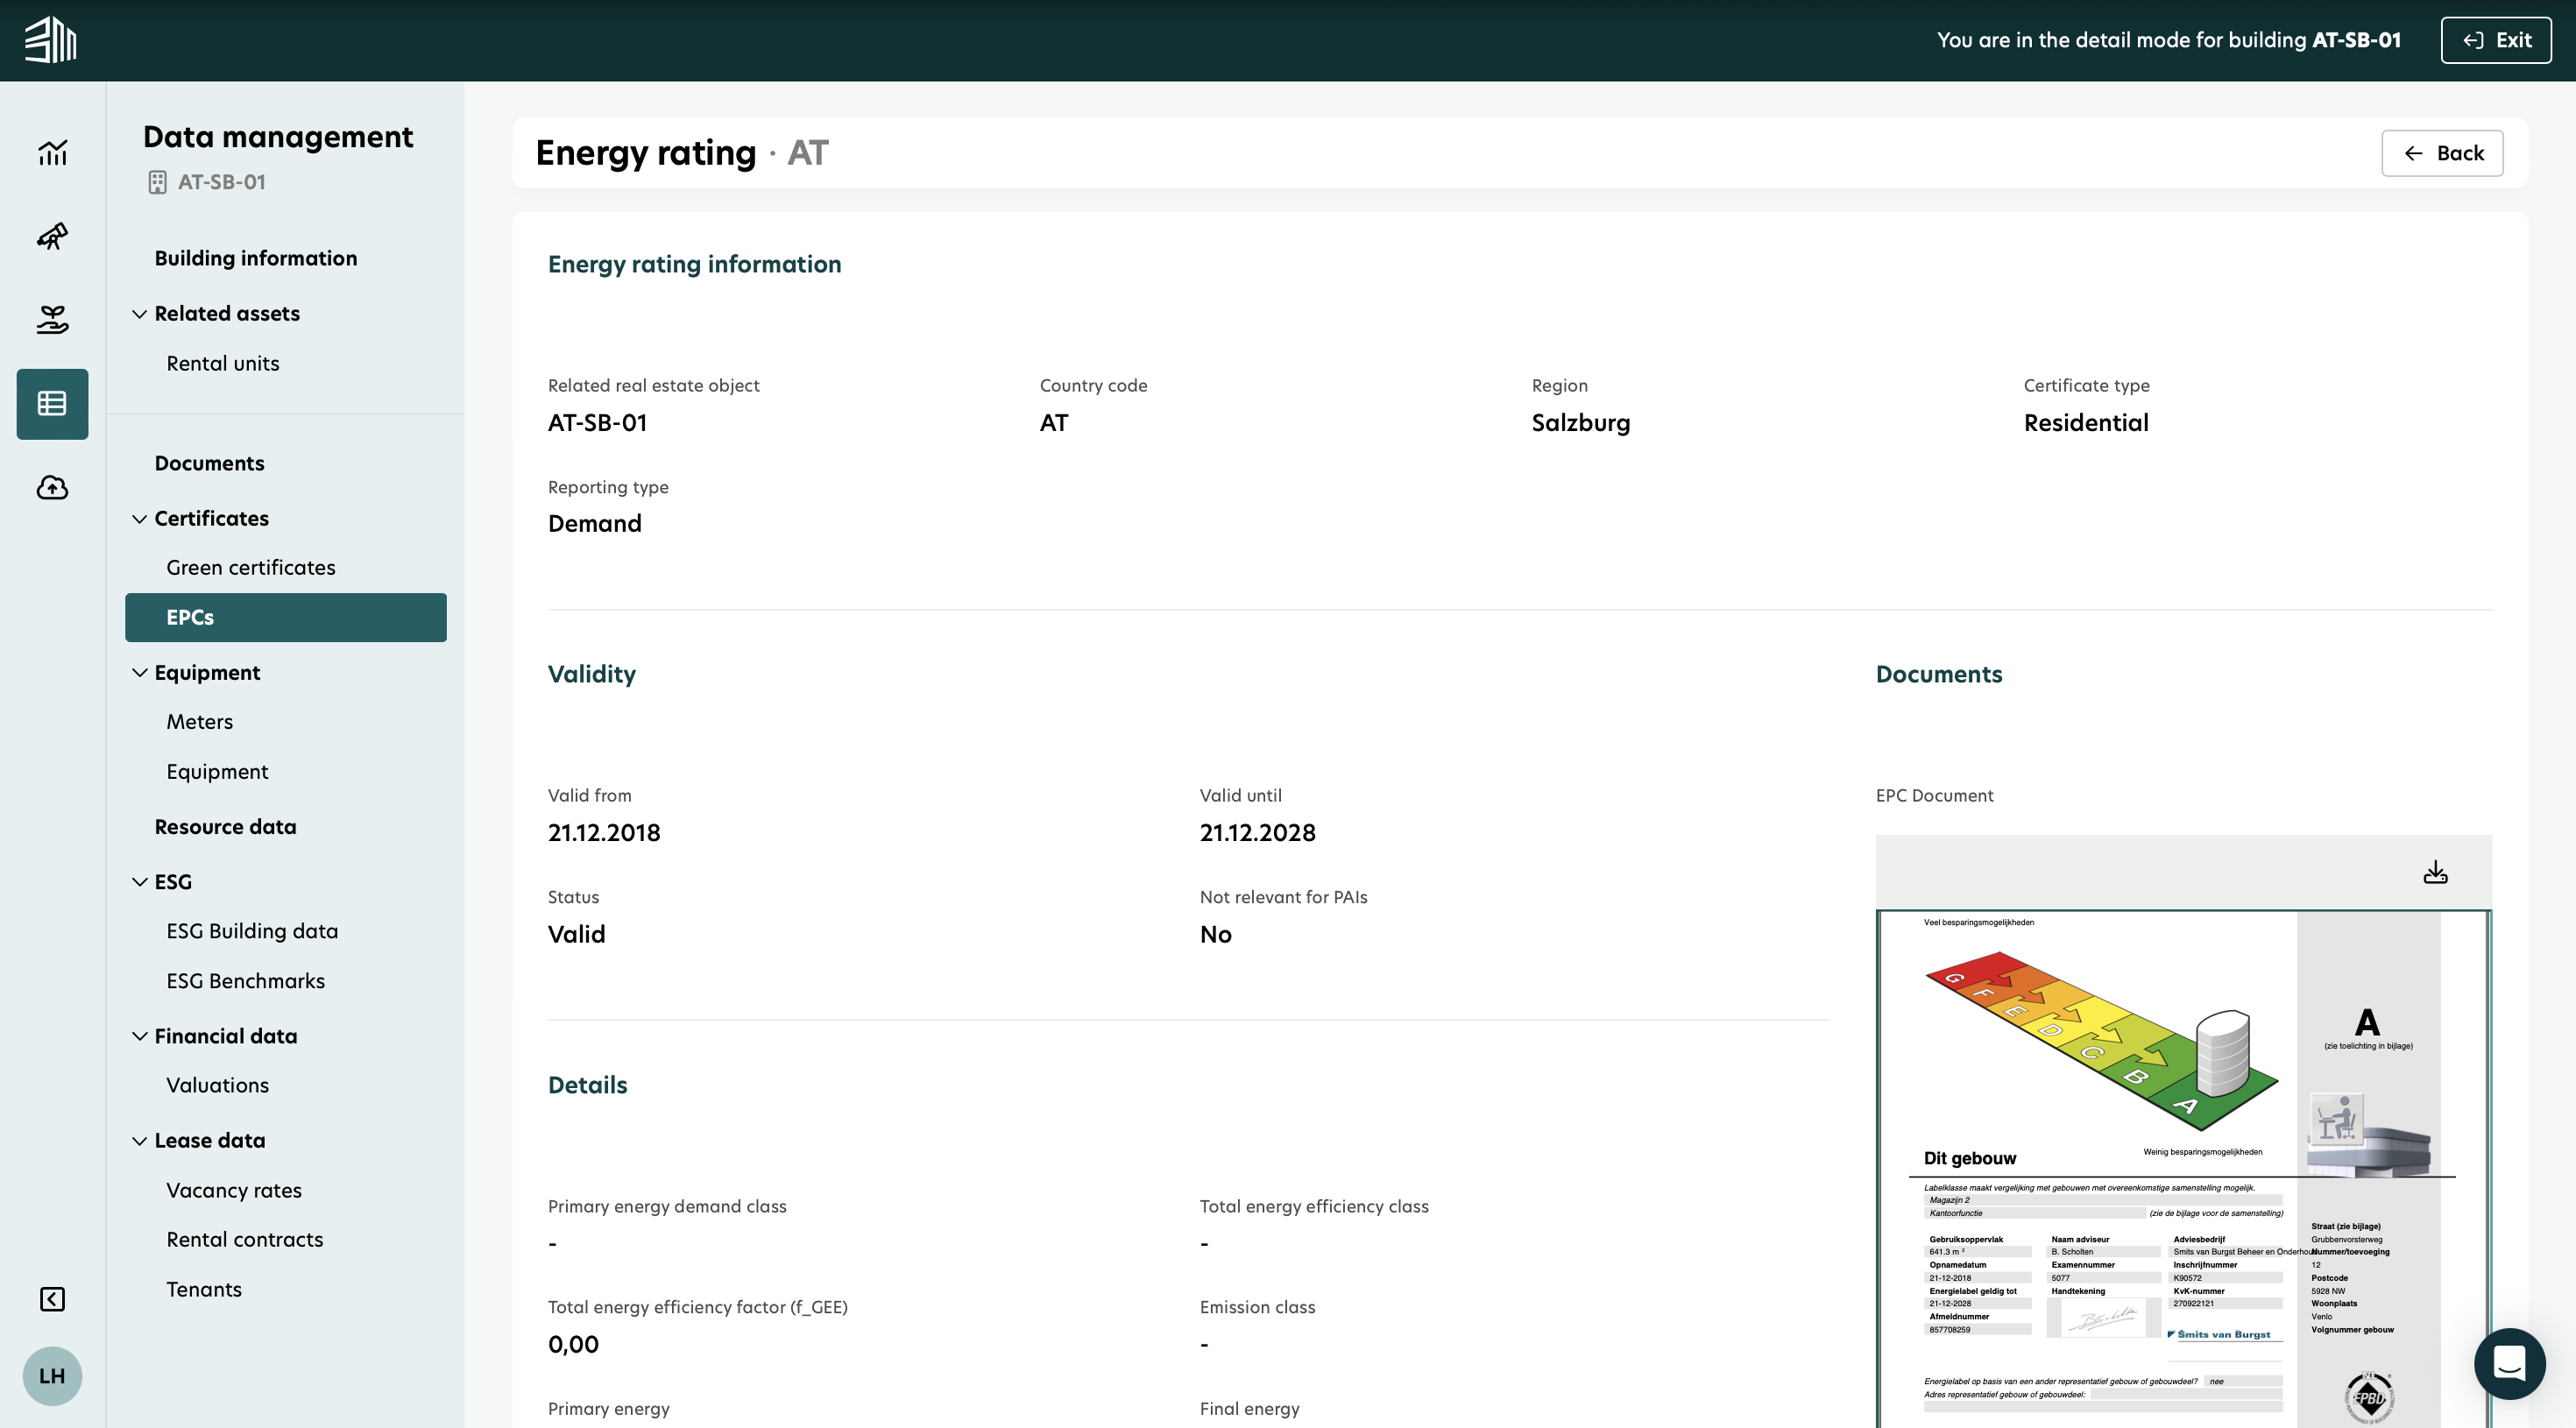Open Green certificates in sidebar
The width and height of the screenshot is (2576, 1428).
coord(251,567)
